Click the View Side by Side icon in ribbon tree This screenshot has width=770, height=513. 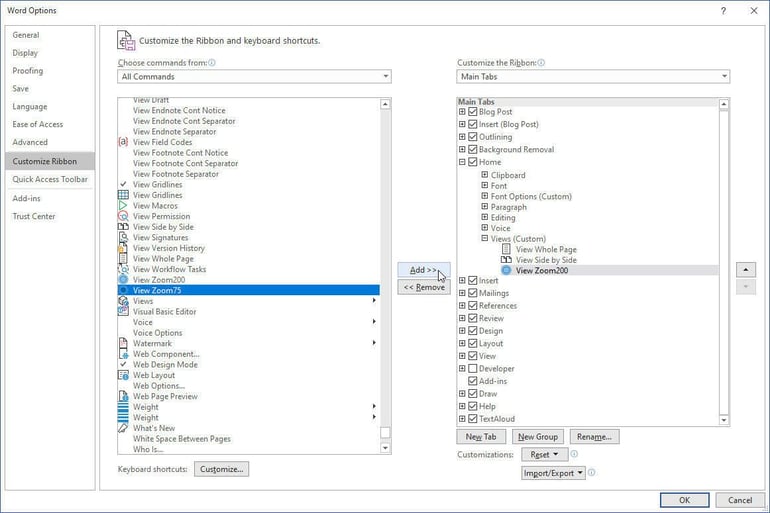coord(506,260)
